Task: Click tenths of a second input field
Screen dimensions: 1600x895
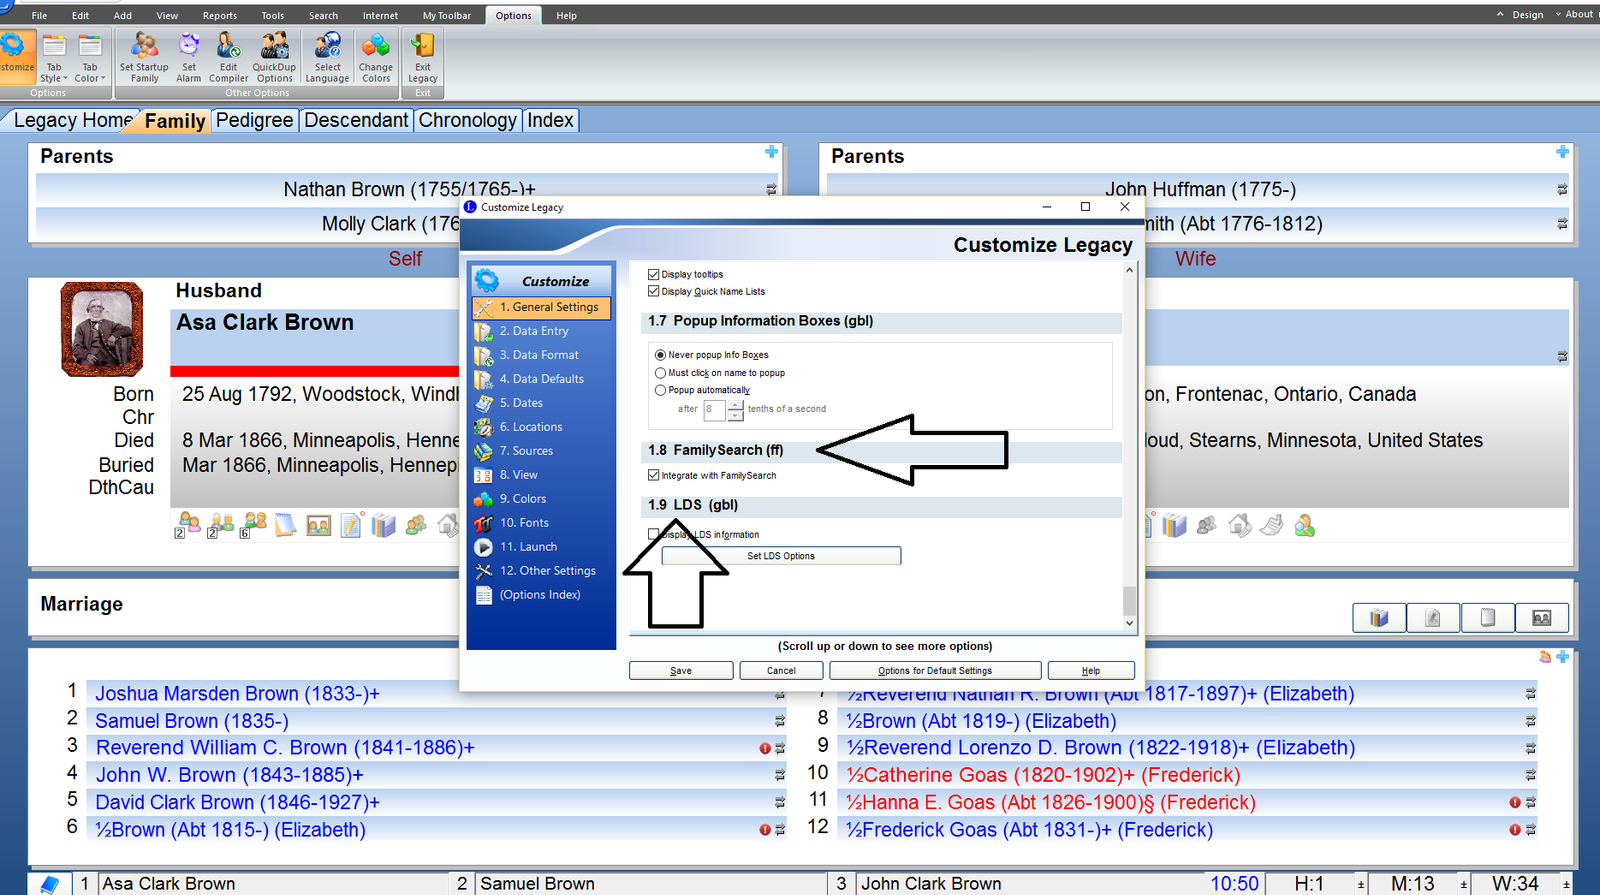Action: [x=715, y=409]
